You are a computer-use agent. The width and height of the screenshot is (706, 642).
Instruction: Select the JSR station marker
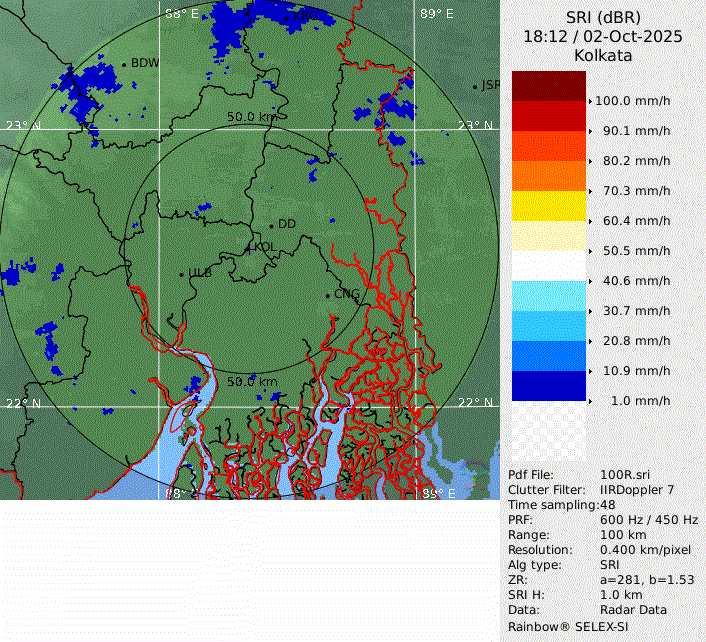475,86
